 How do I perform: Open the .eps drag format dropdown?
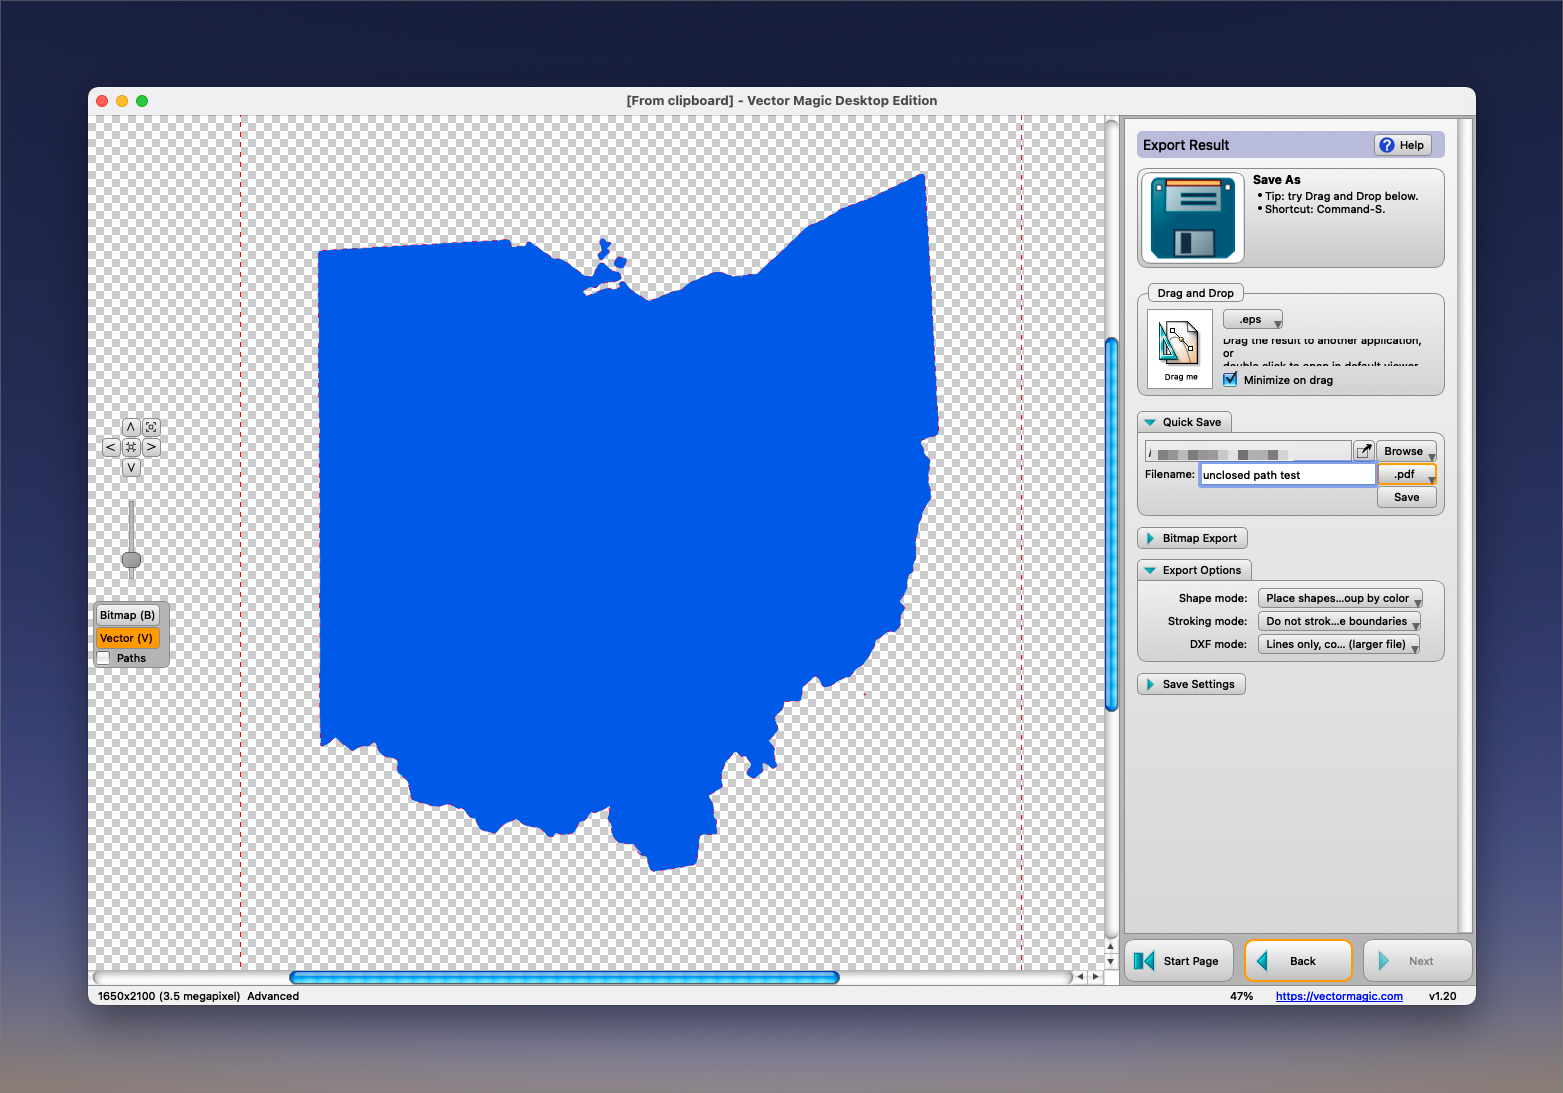pyautogui.click(x=1252, y=320)
